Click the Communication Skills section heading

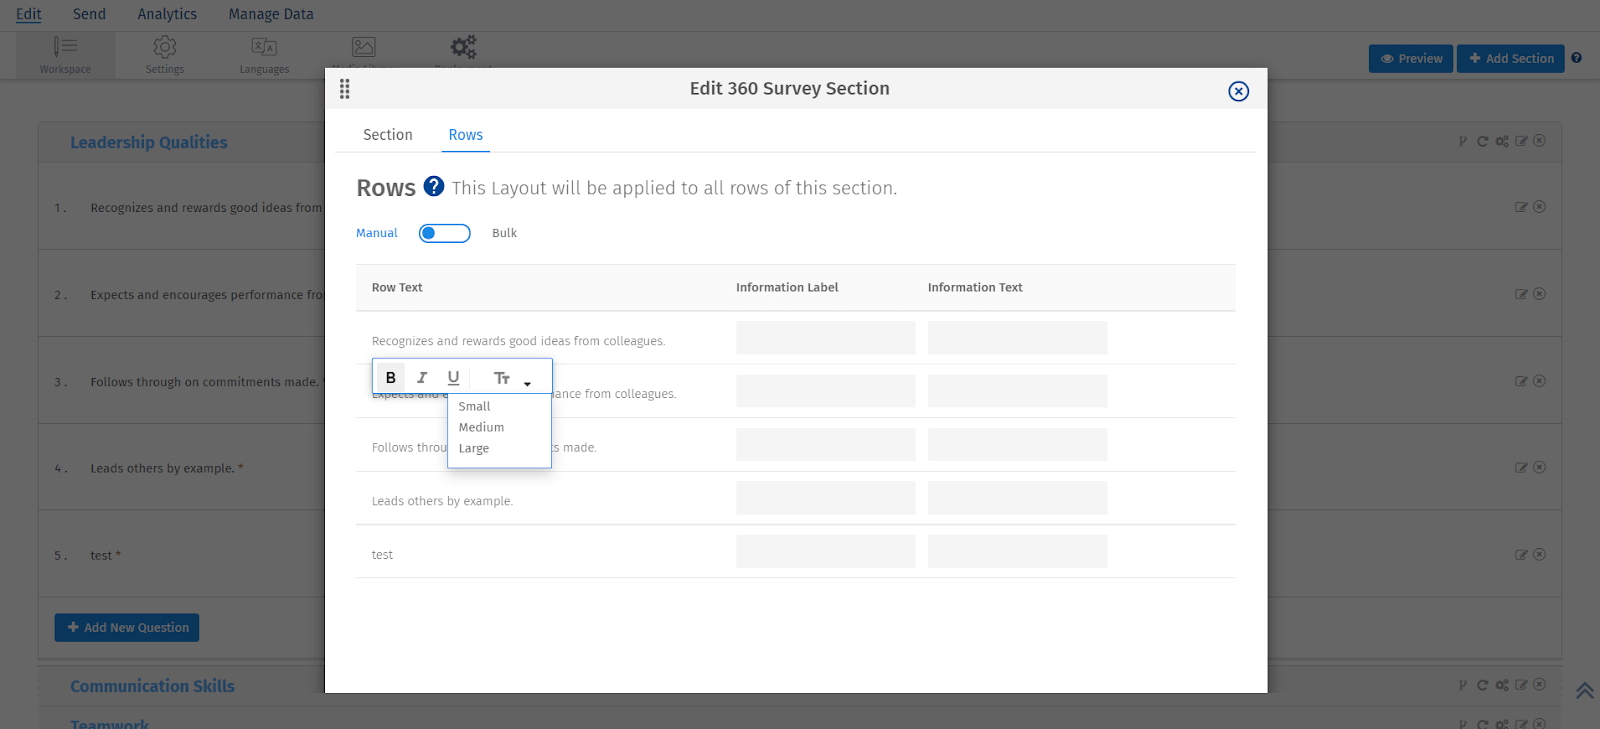click(152, 686)
